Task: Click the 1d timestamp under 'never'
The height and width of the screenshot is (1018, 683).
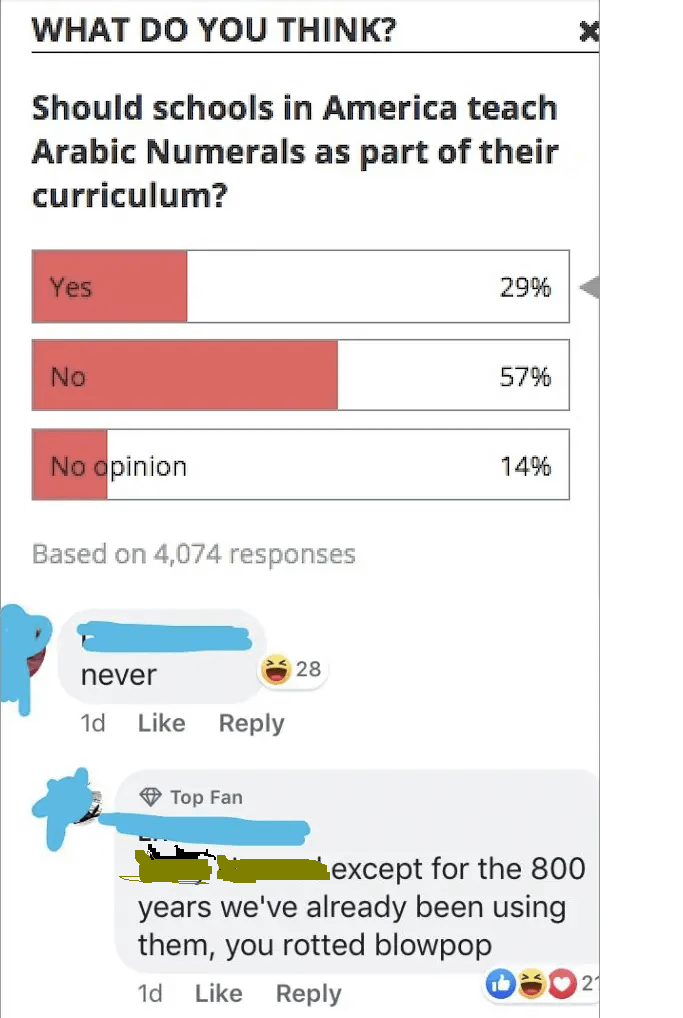Action: pos(93,723)
